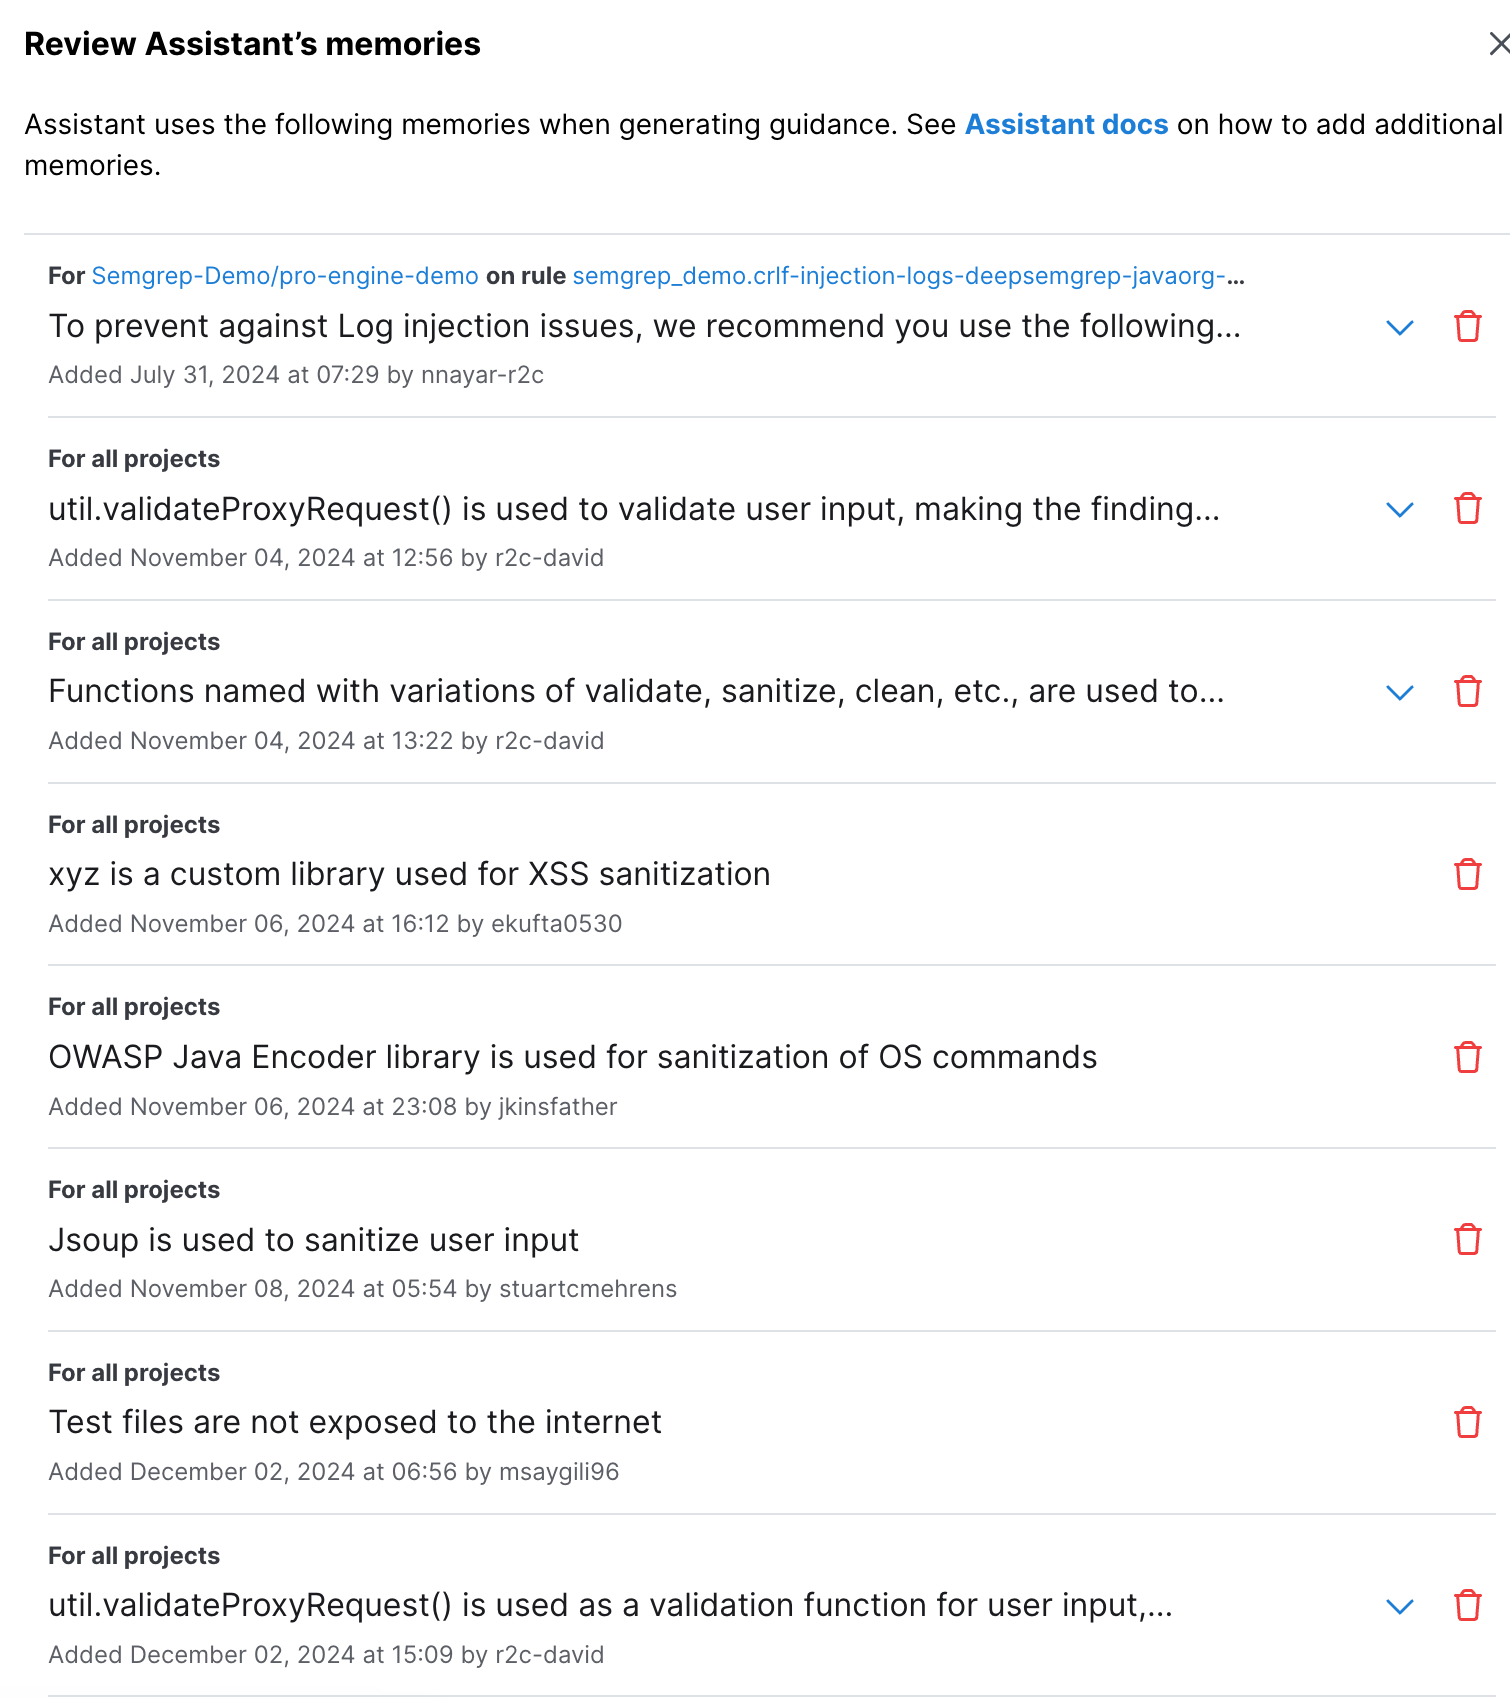Expand the Log injection memory text

click(x=1400, y=327)
